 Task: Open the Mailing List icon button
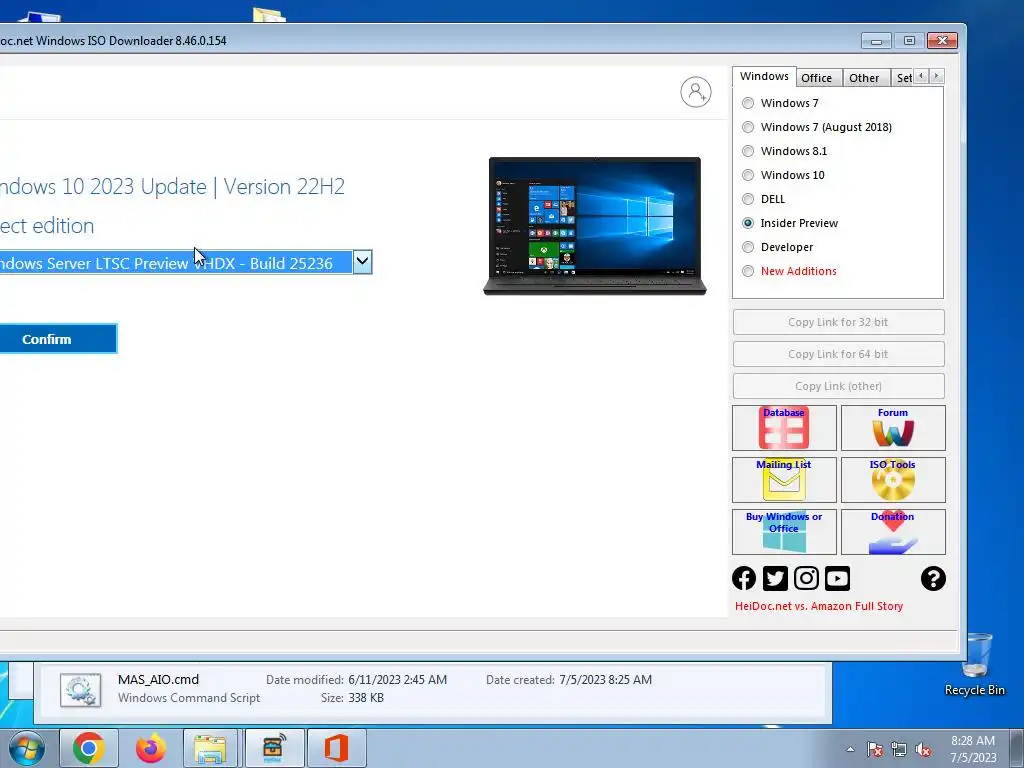784,480
